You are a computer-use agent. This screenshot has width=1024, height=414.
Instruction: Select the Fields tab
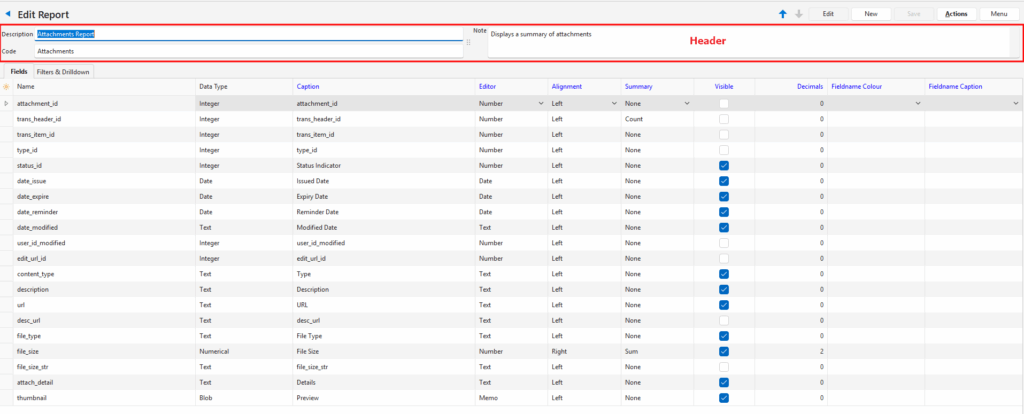(x=18, y=72)
